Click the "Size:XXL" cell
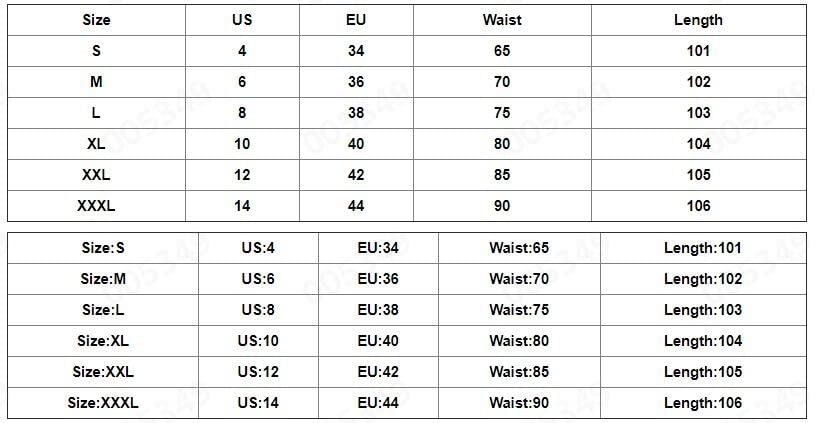The image size is (815, 423). click(103, 372)
